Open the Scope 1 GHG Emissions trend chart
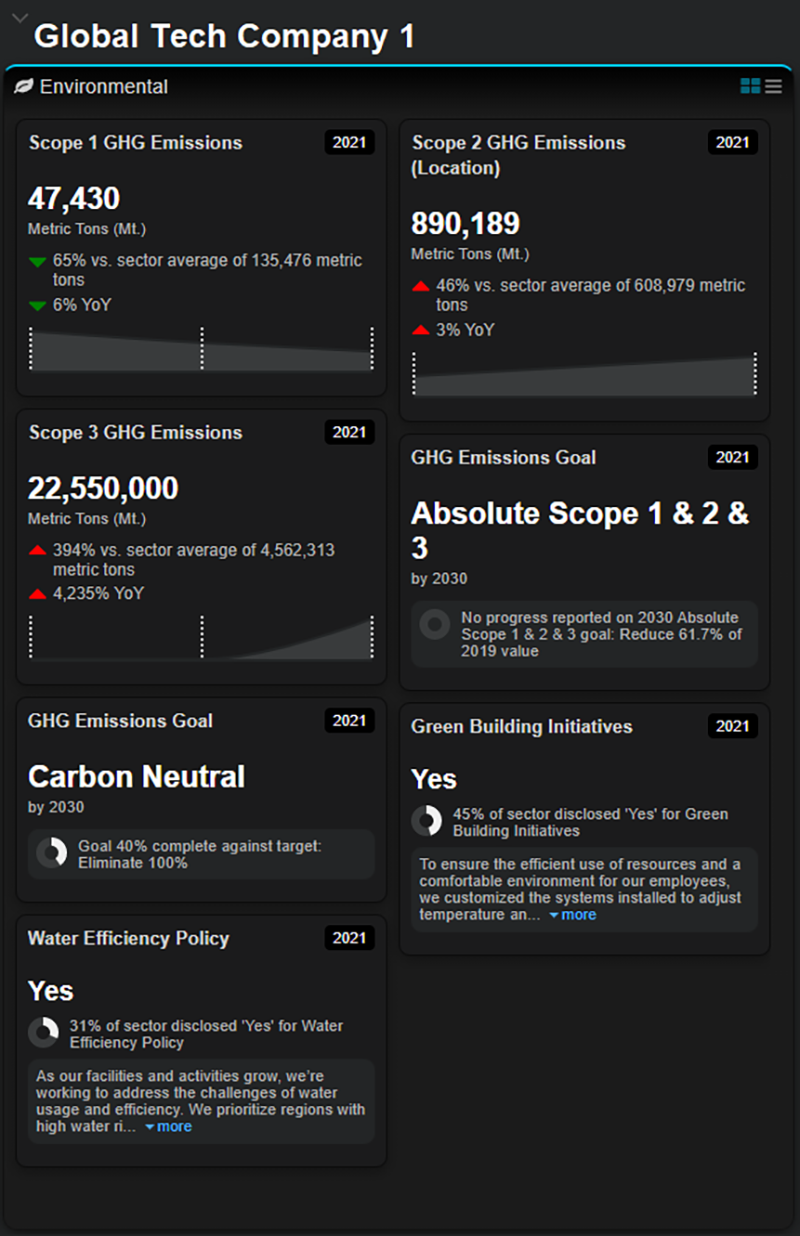Screen dimensions: 800x1236 tap(201, 349)
